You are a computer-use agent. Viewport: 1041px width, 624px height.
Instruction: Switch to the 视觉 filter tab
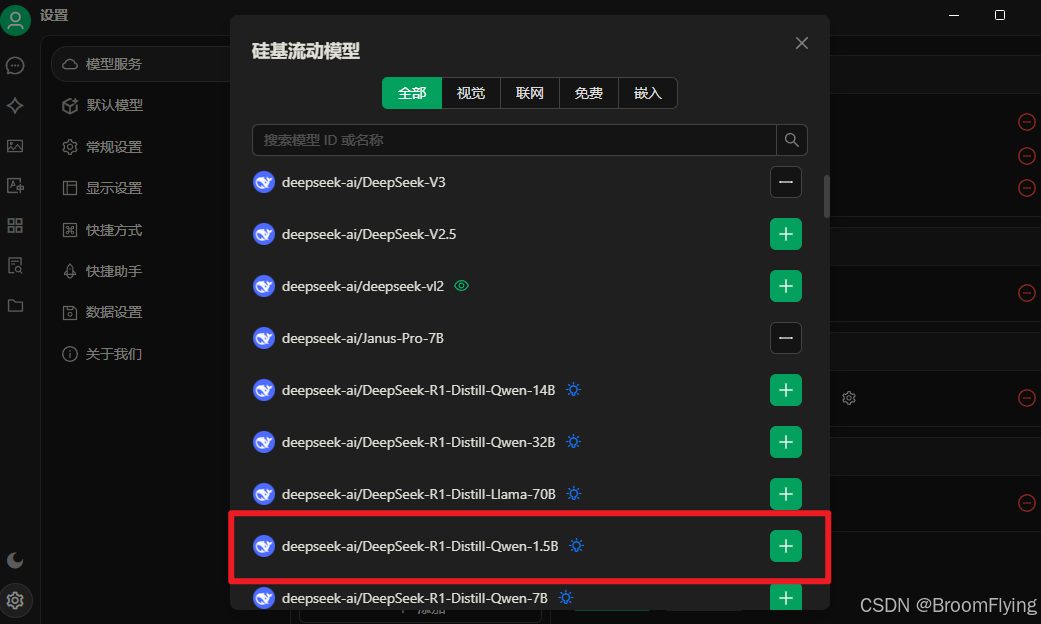pos(471,93)
